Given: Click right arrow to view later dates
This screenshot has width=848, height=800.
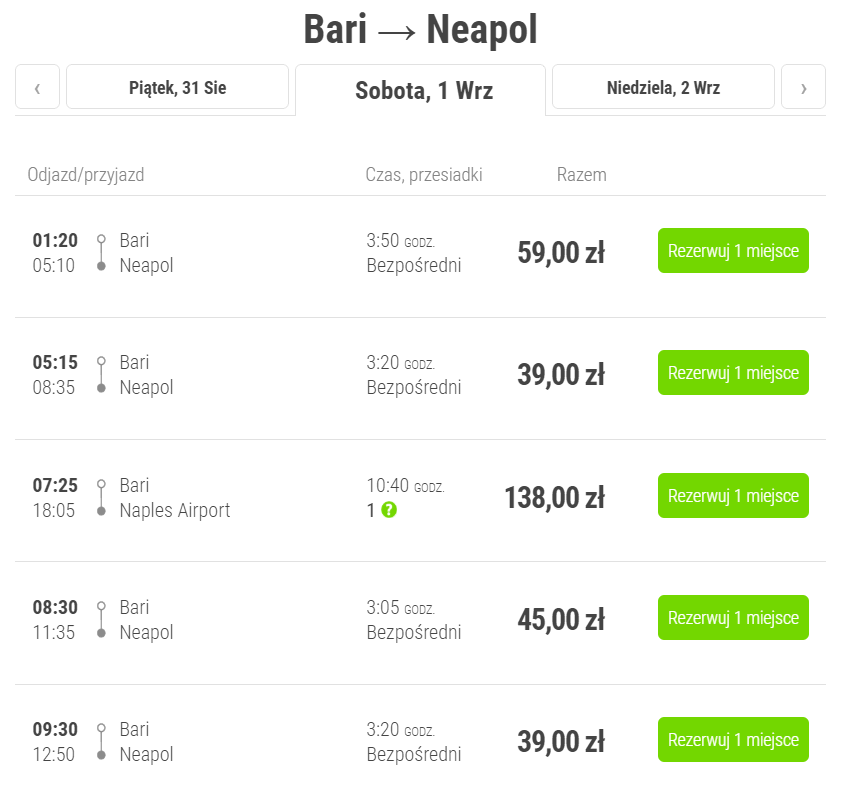Looking at the screenshot, I should click(803, 87).
